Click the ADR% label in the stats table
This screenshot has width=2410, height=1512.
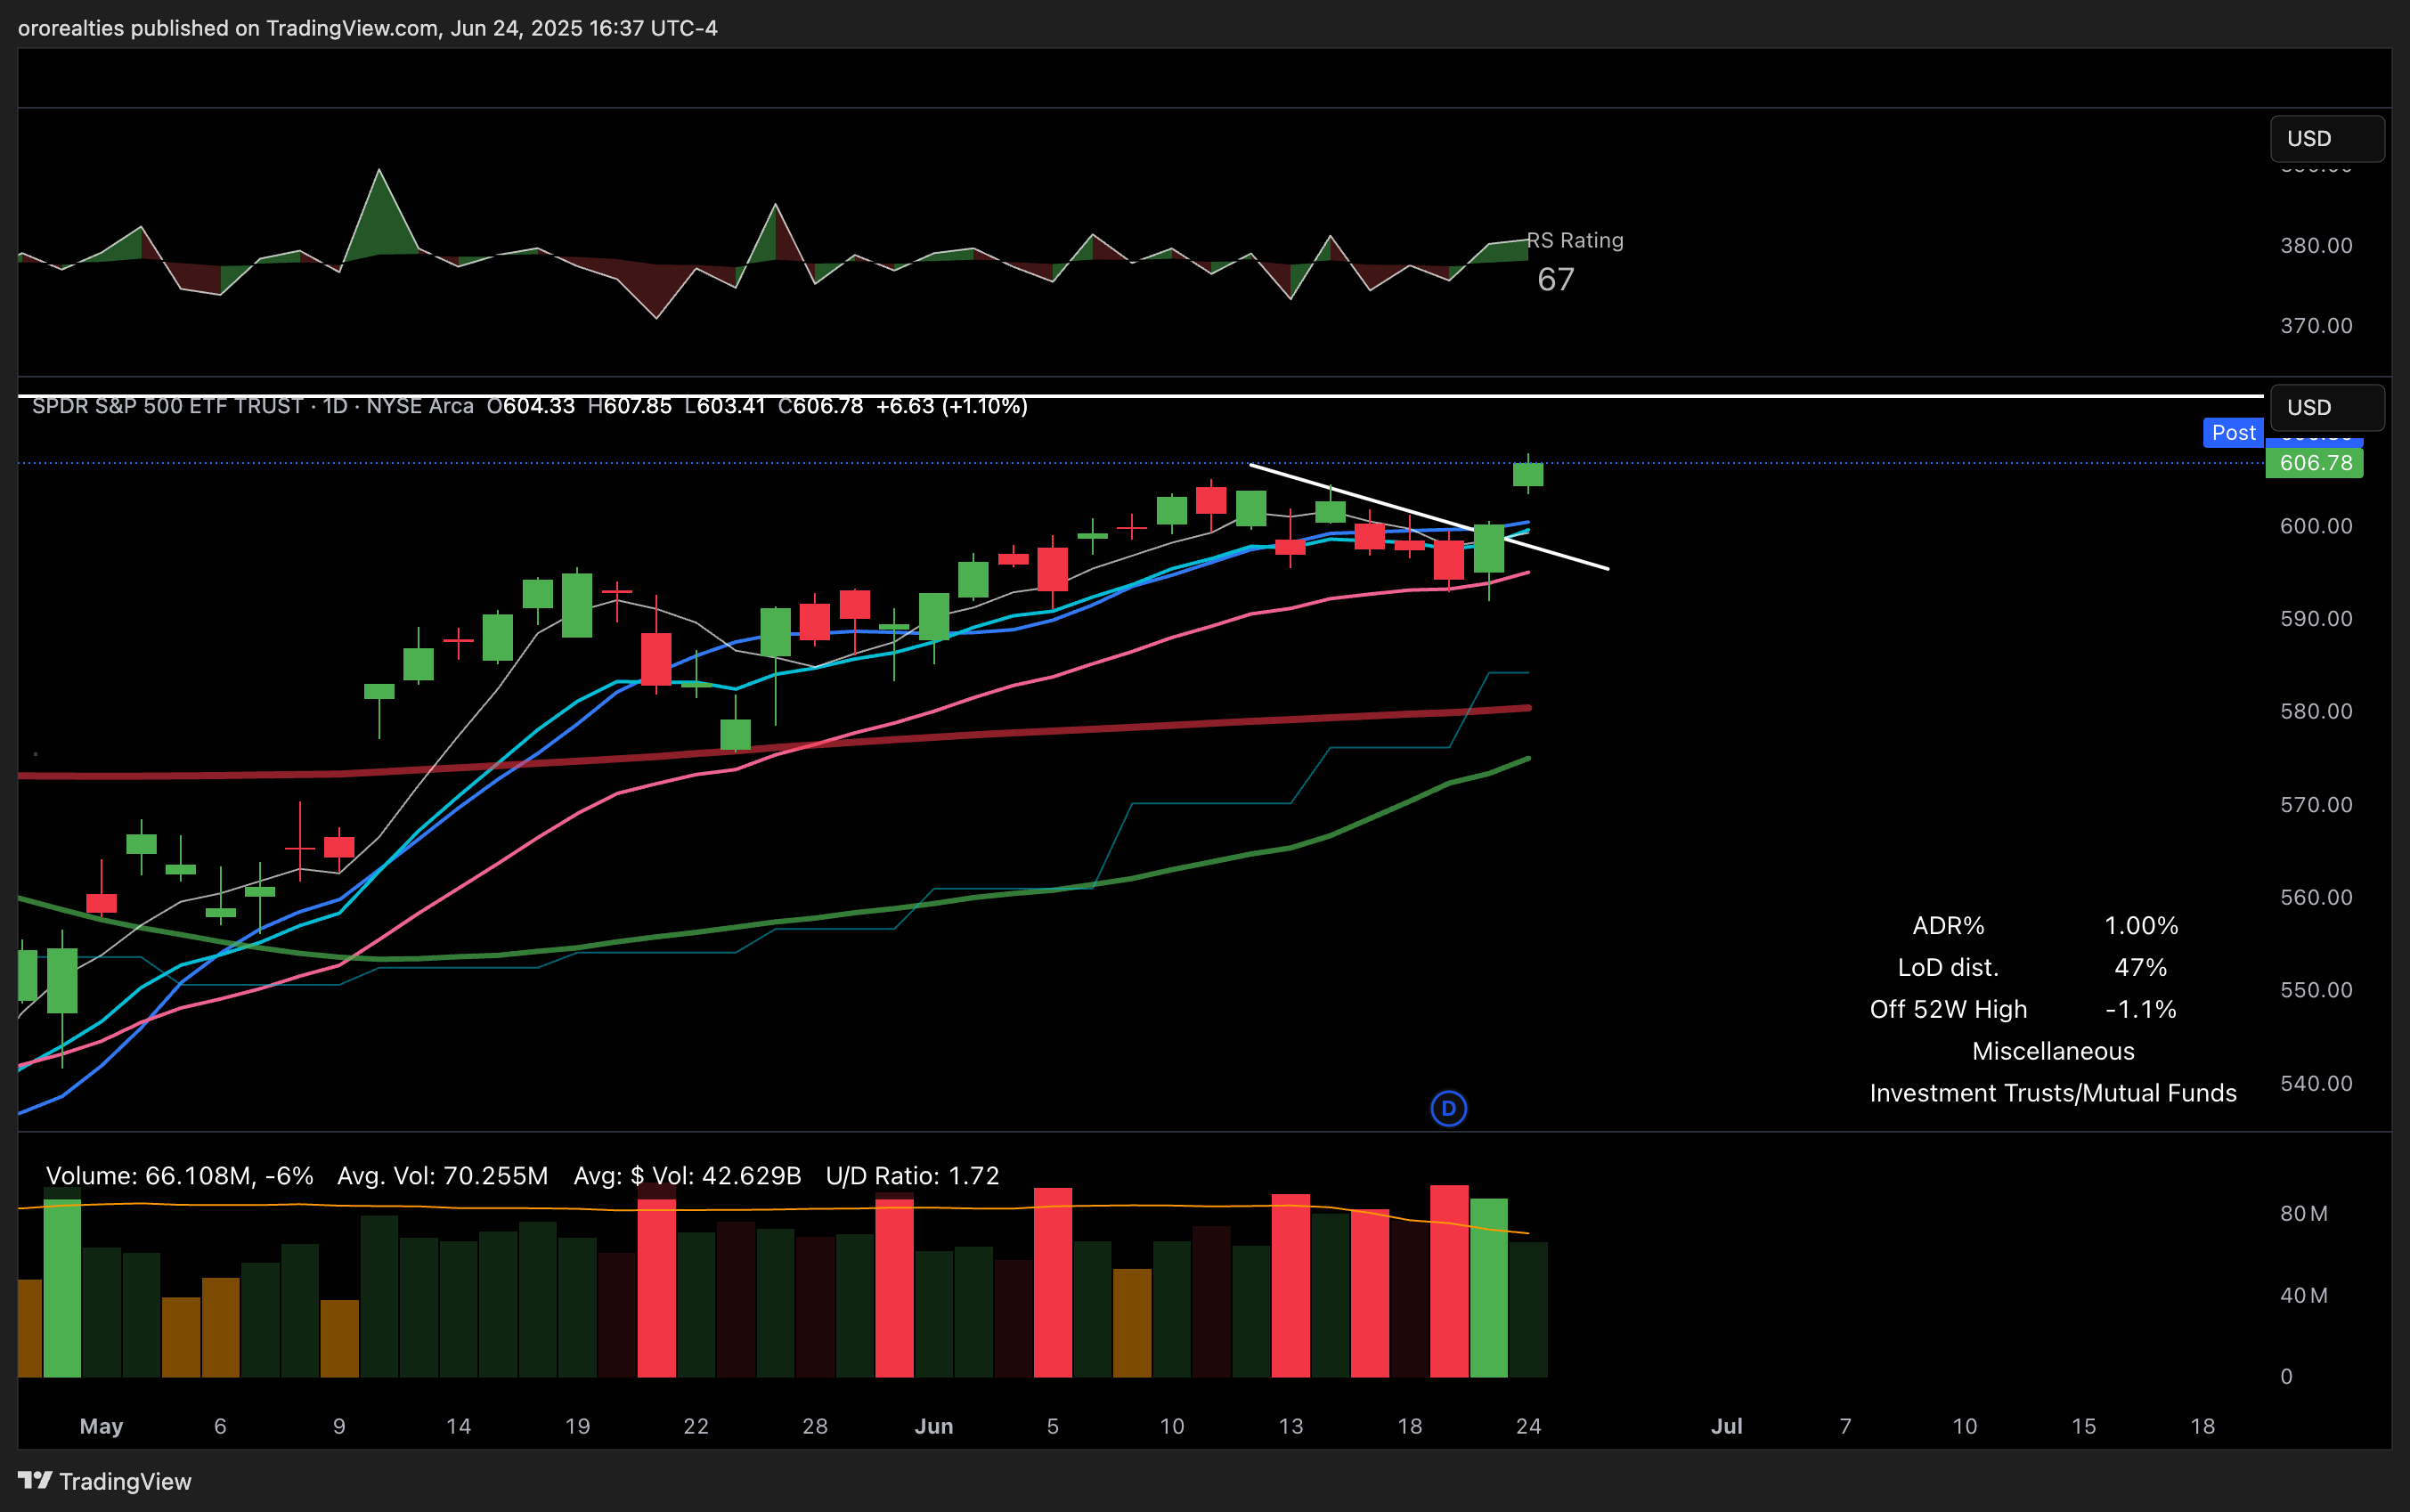(x=1948, y=926)
